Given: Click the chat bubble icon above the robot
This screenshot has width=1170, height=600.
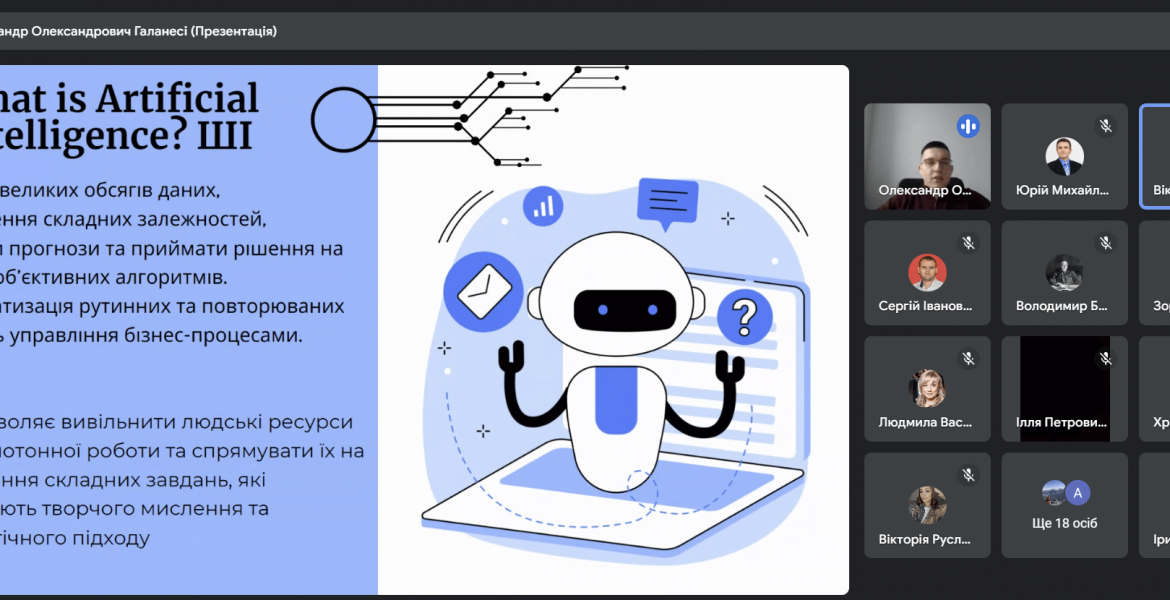Looking at the screenshot, I should [x=668, y=203].
